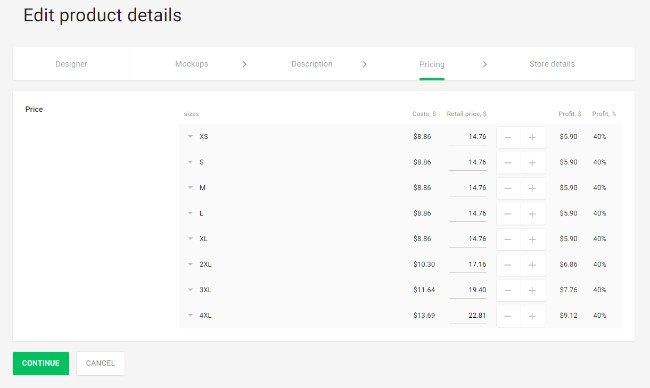This screenshot has width=650, height=388.
Task: Decrease XL retail price with minus icon
Action: [x=508, y=240]
